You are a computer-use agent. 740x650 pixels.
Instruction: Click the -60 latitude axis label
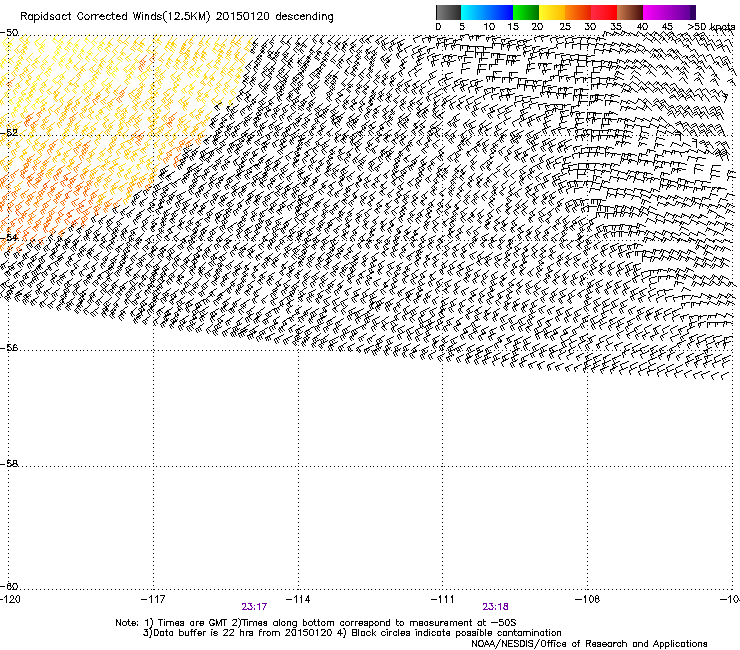(9, 586)
